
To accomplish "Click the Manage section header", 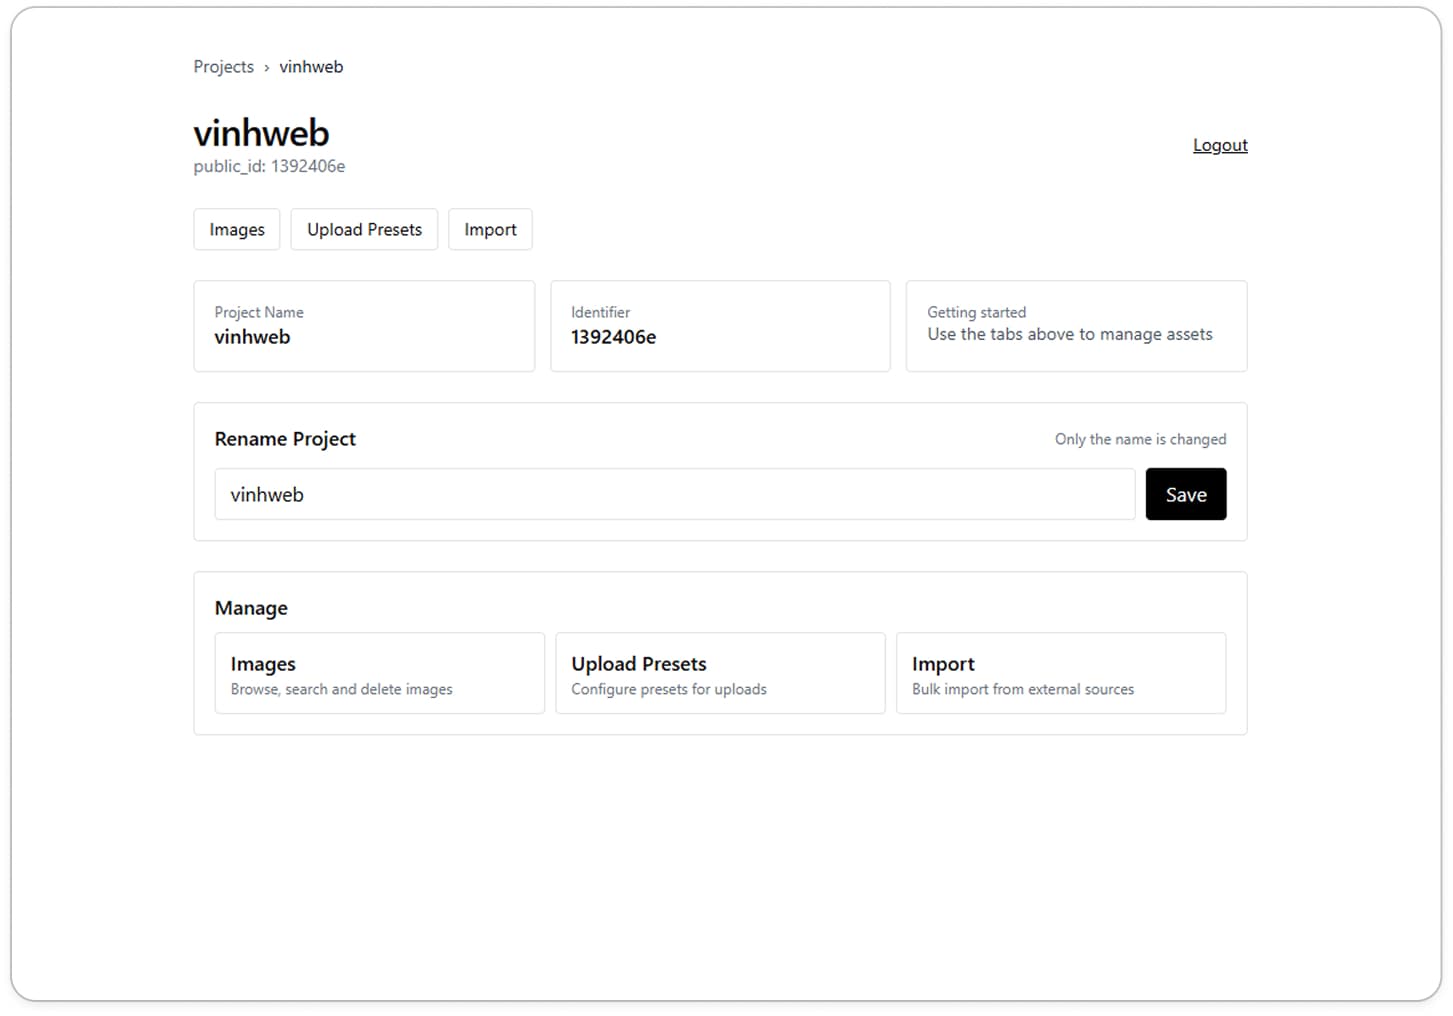I will (251, 608).
